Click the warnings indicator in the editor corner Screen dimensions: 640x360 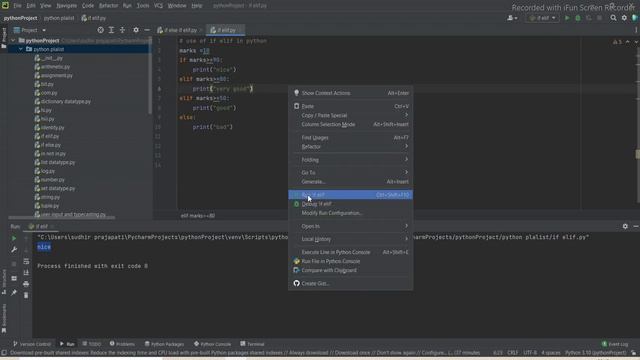click(x=617, y=42)
